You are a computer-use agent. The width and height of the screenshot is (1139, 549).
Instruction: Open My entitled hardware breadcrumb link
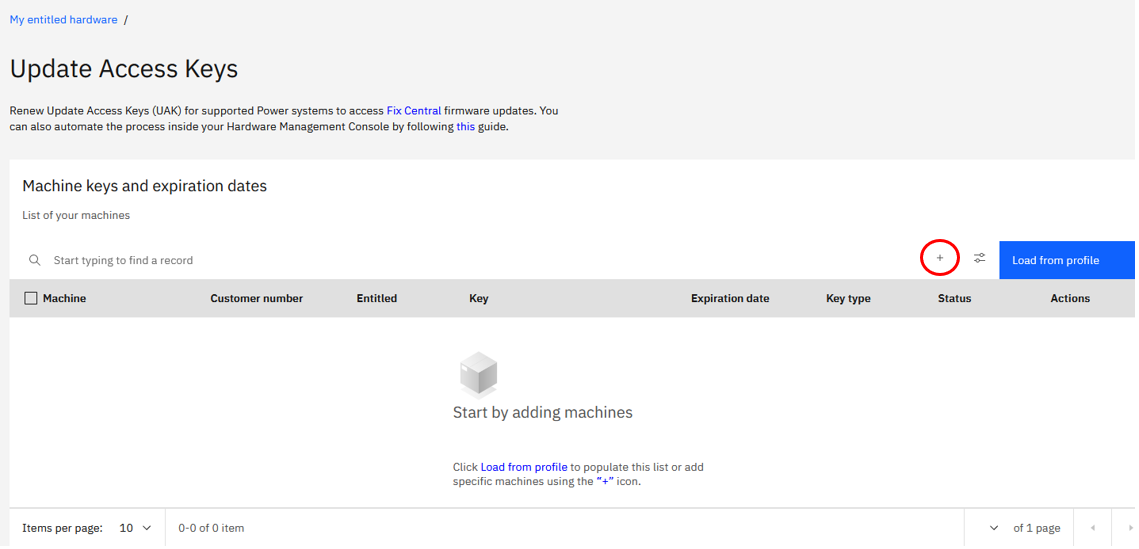63,20
